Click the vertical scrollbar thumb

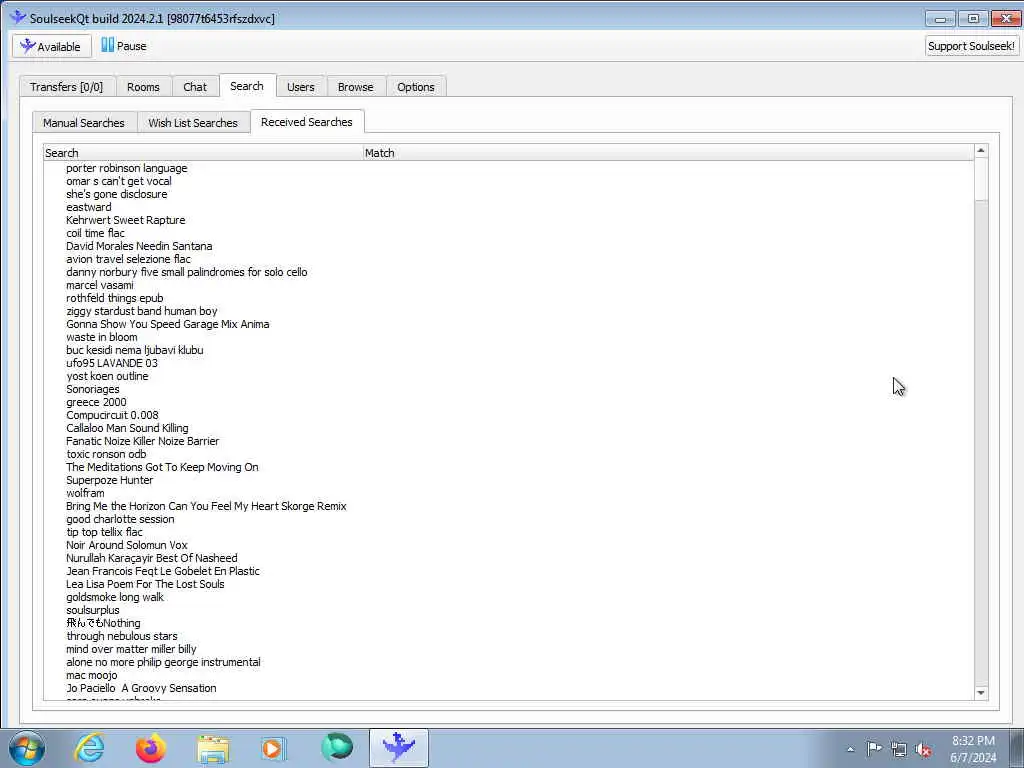[x=980, y=179]
